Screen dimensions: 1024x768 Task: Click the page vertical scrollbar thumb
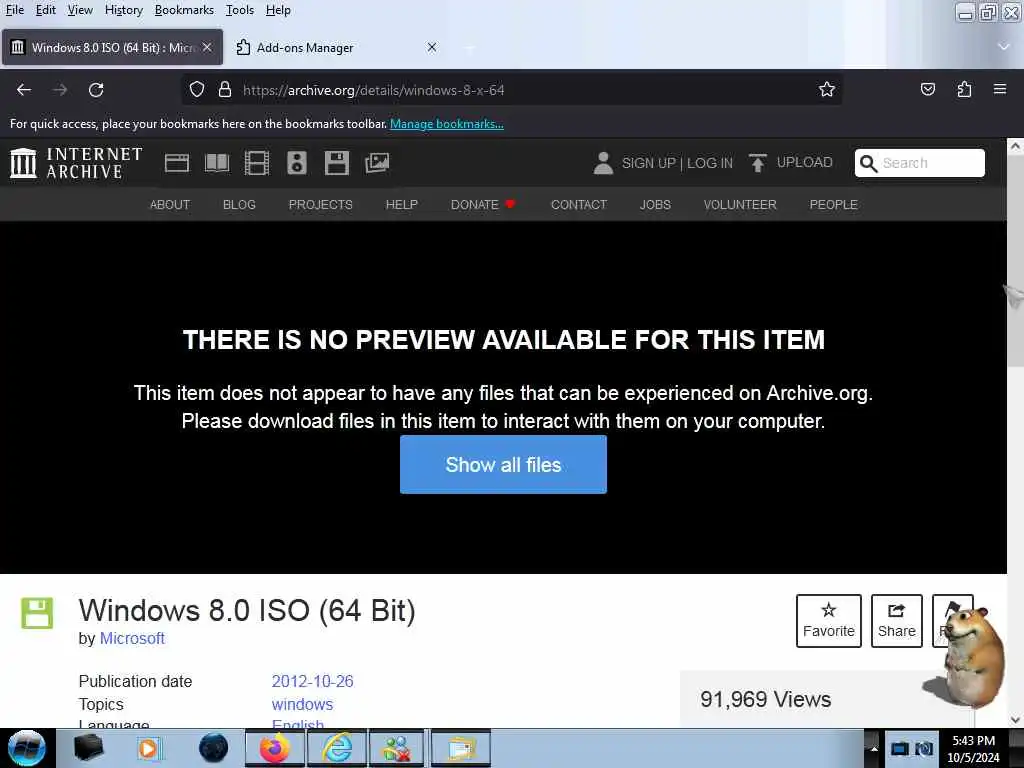tap(1016, 261)
